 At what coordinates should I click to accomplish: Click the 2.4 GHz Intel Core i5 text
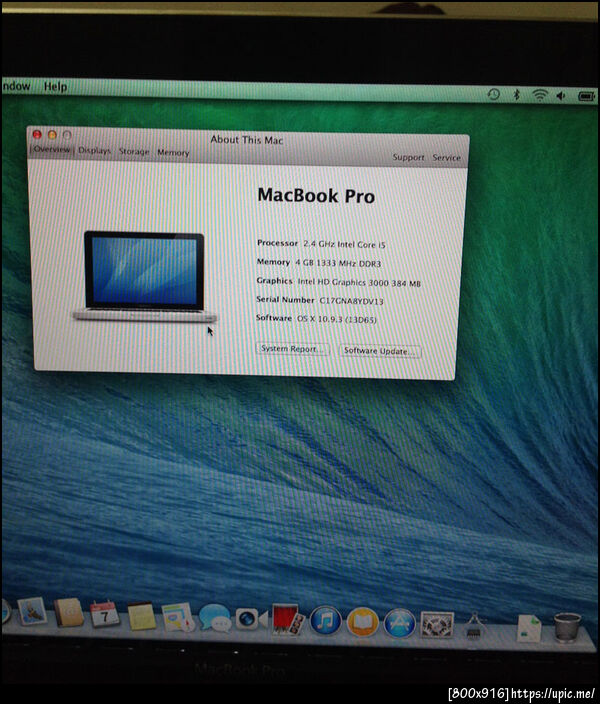344,244
